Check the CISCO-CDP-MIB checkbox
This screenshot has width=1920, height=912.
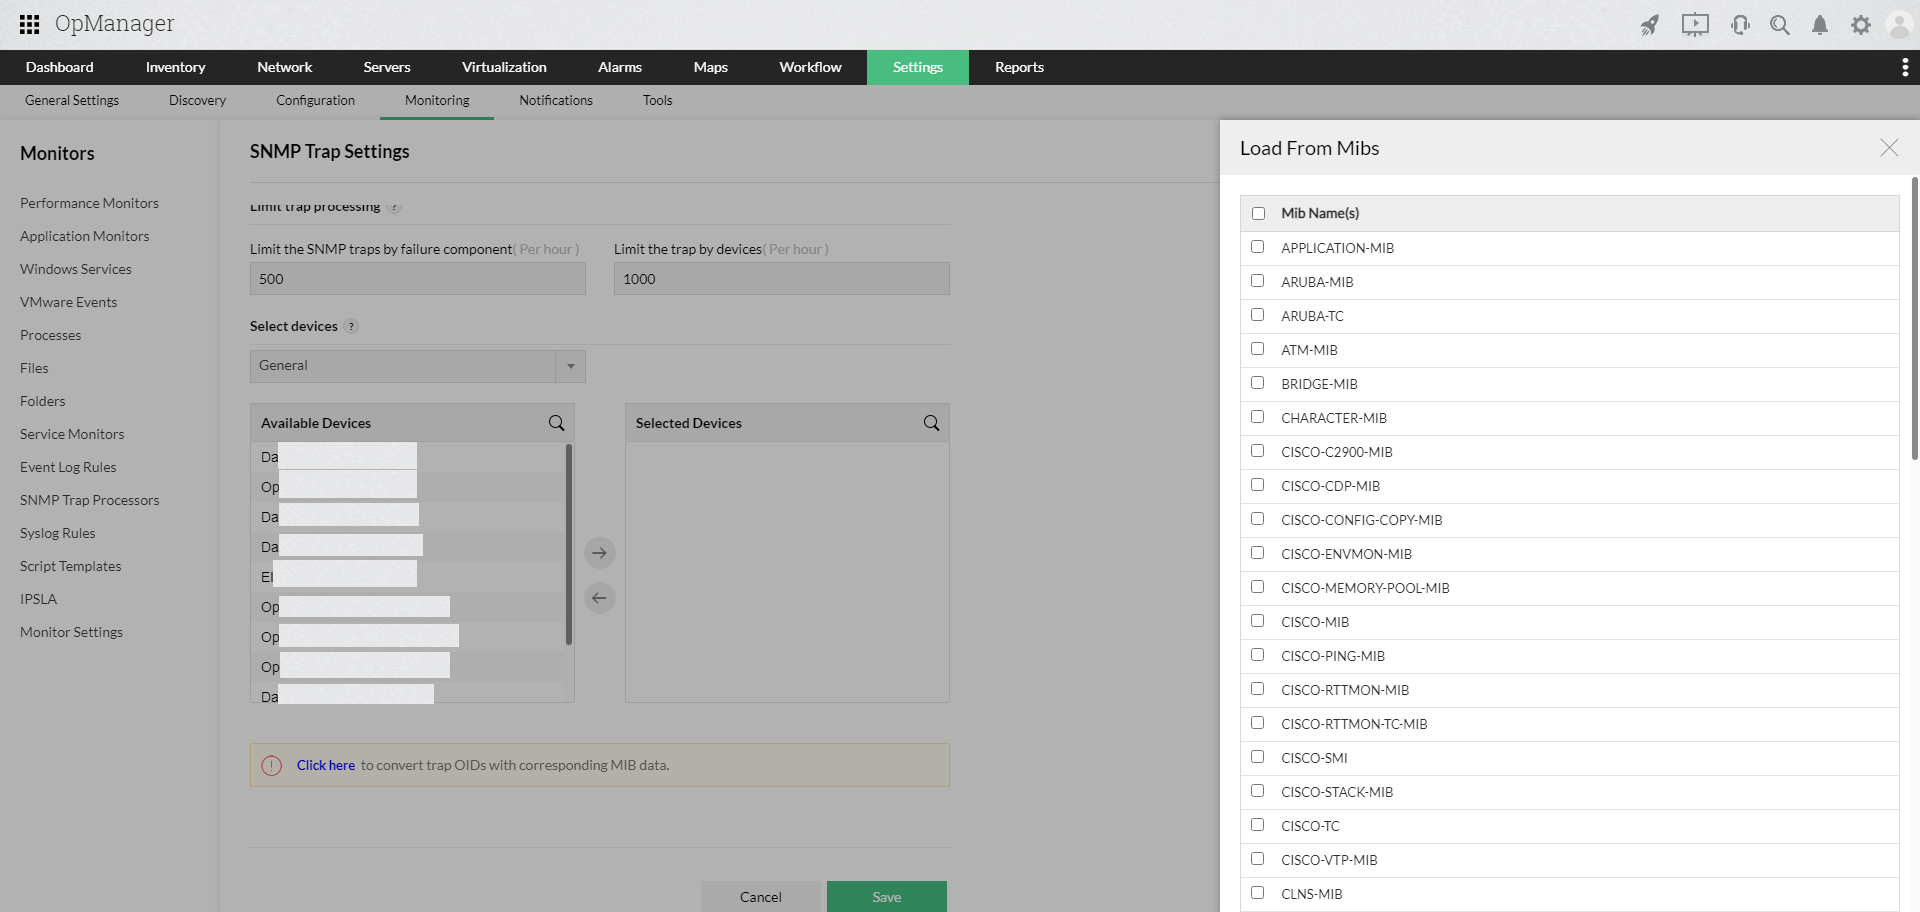tap(1258, 485)
